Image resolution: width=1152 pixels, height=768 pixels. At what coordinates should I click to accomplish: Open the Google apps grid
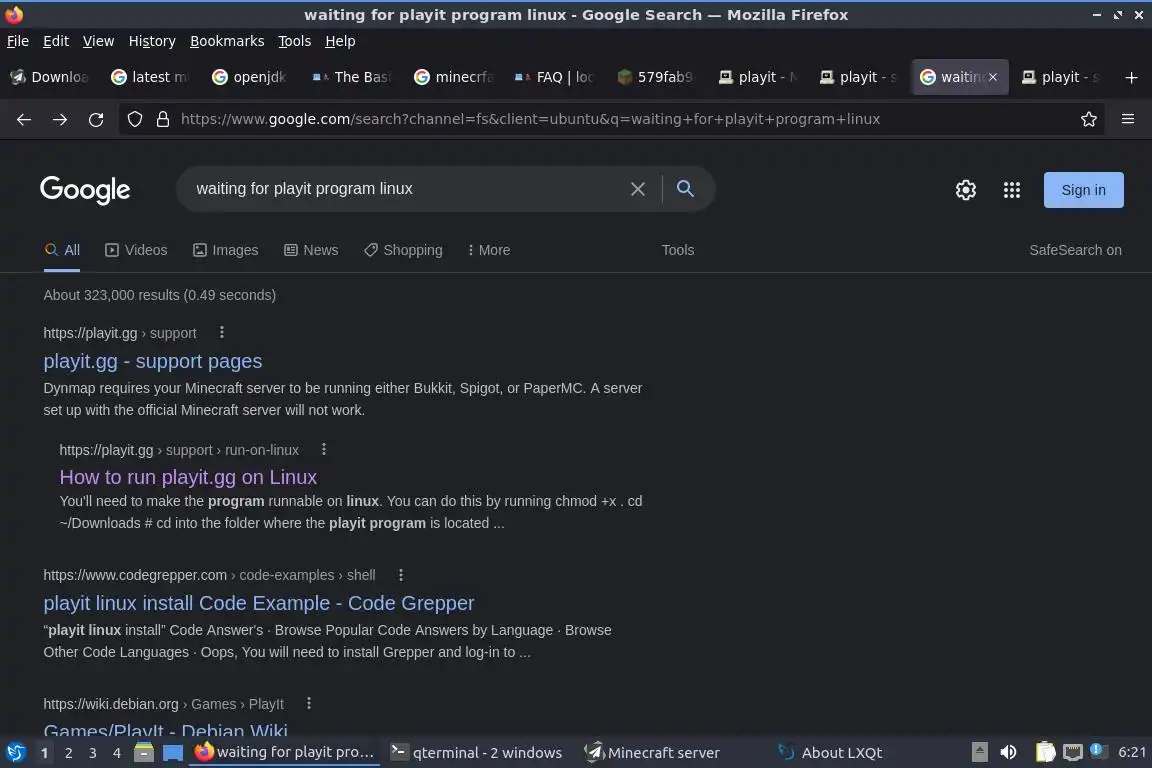click(x=1012, y=190)
